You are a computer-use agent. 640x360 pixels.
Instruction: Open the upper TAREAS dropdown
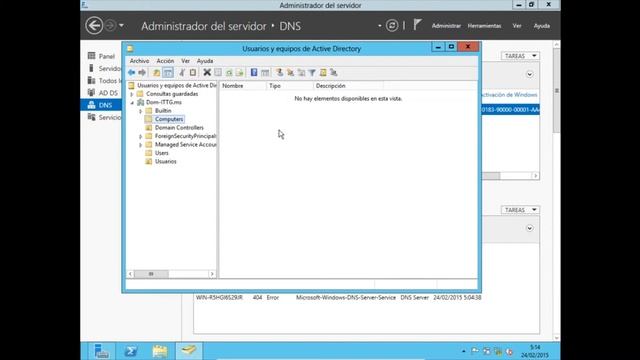(x=520, y=56)
